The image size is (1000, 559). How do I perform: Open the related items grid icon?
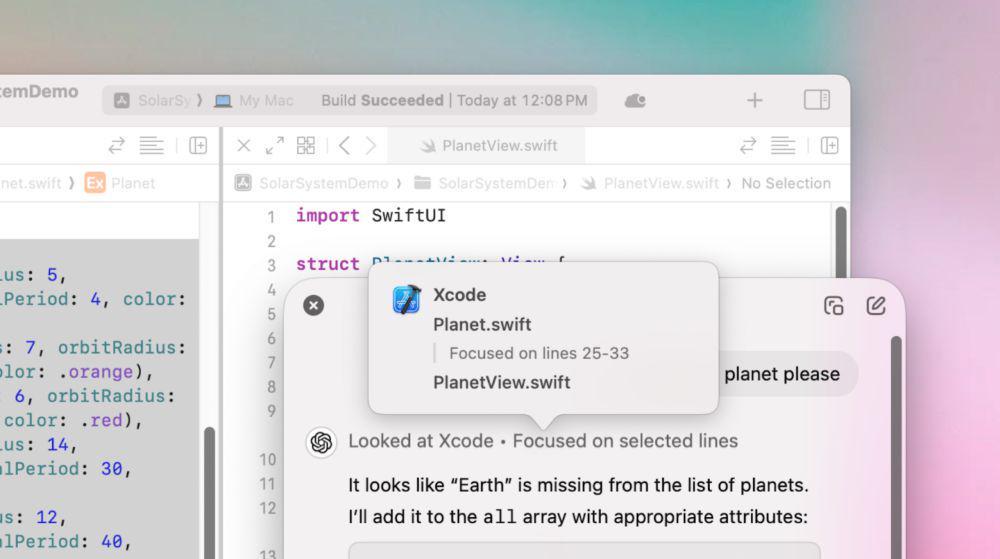click(305, 145)
